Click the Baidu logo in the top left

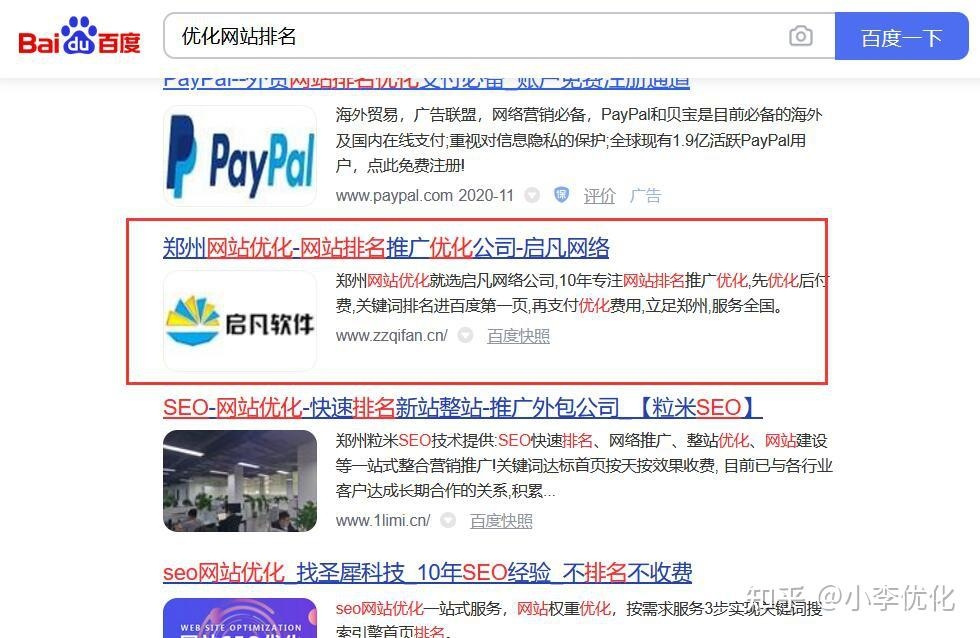(x=78, y=36)
